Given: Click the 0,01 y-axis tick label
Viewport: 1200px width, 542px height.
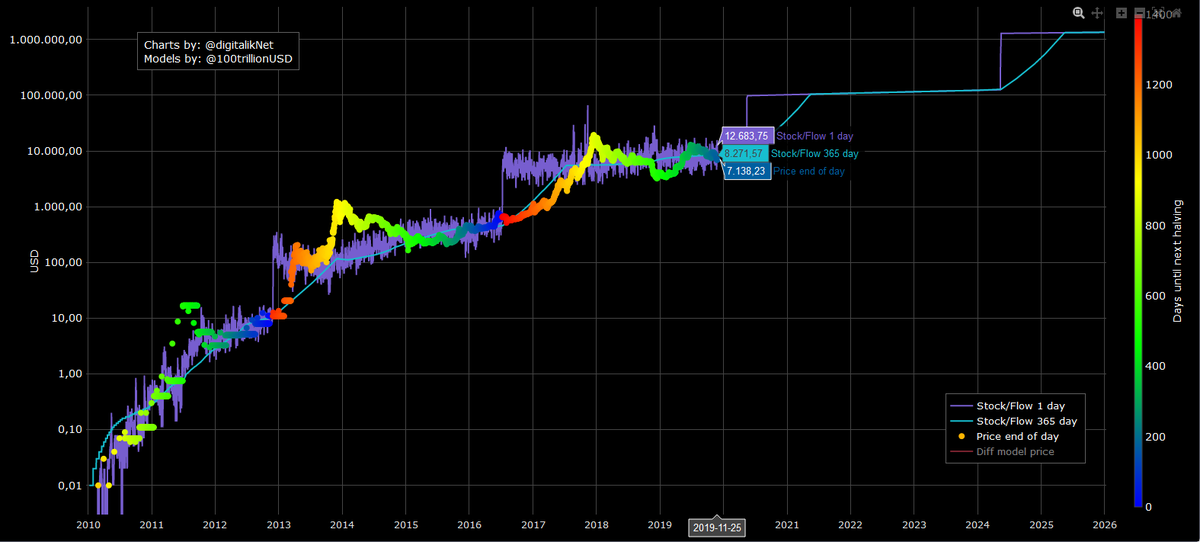Looking at the screenshot, I should point(68,485).
